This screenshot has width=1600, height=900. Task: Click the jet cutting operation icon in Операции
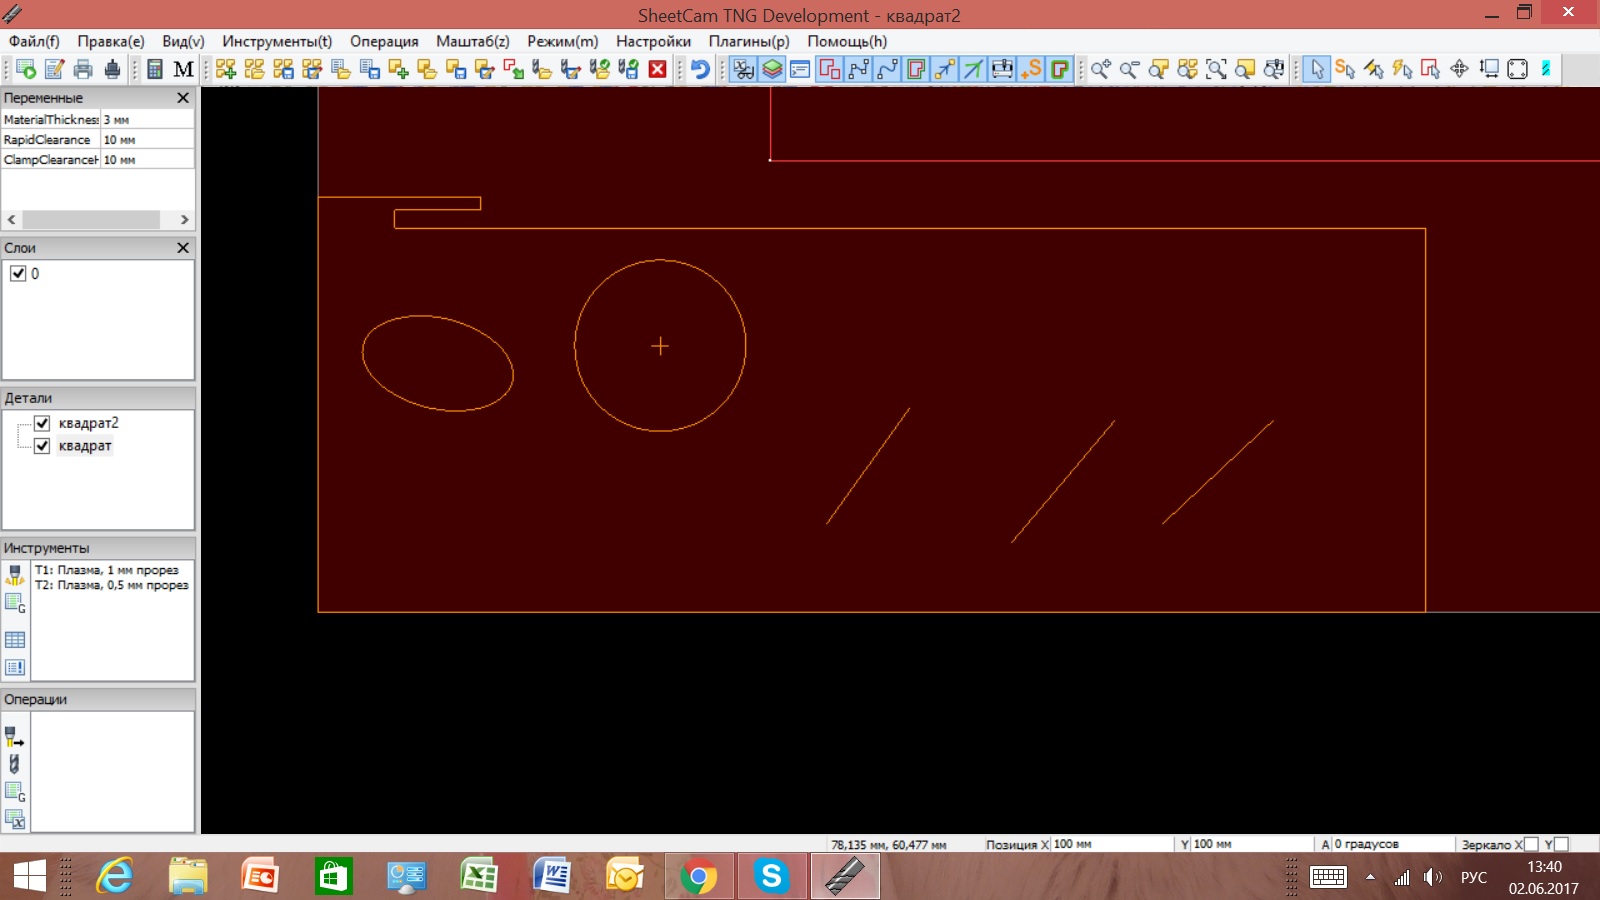(14, 737)
